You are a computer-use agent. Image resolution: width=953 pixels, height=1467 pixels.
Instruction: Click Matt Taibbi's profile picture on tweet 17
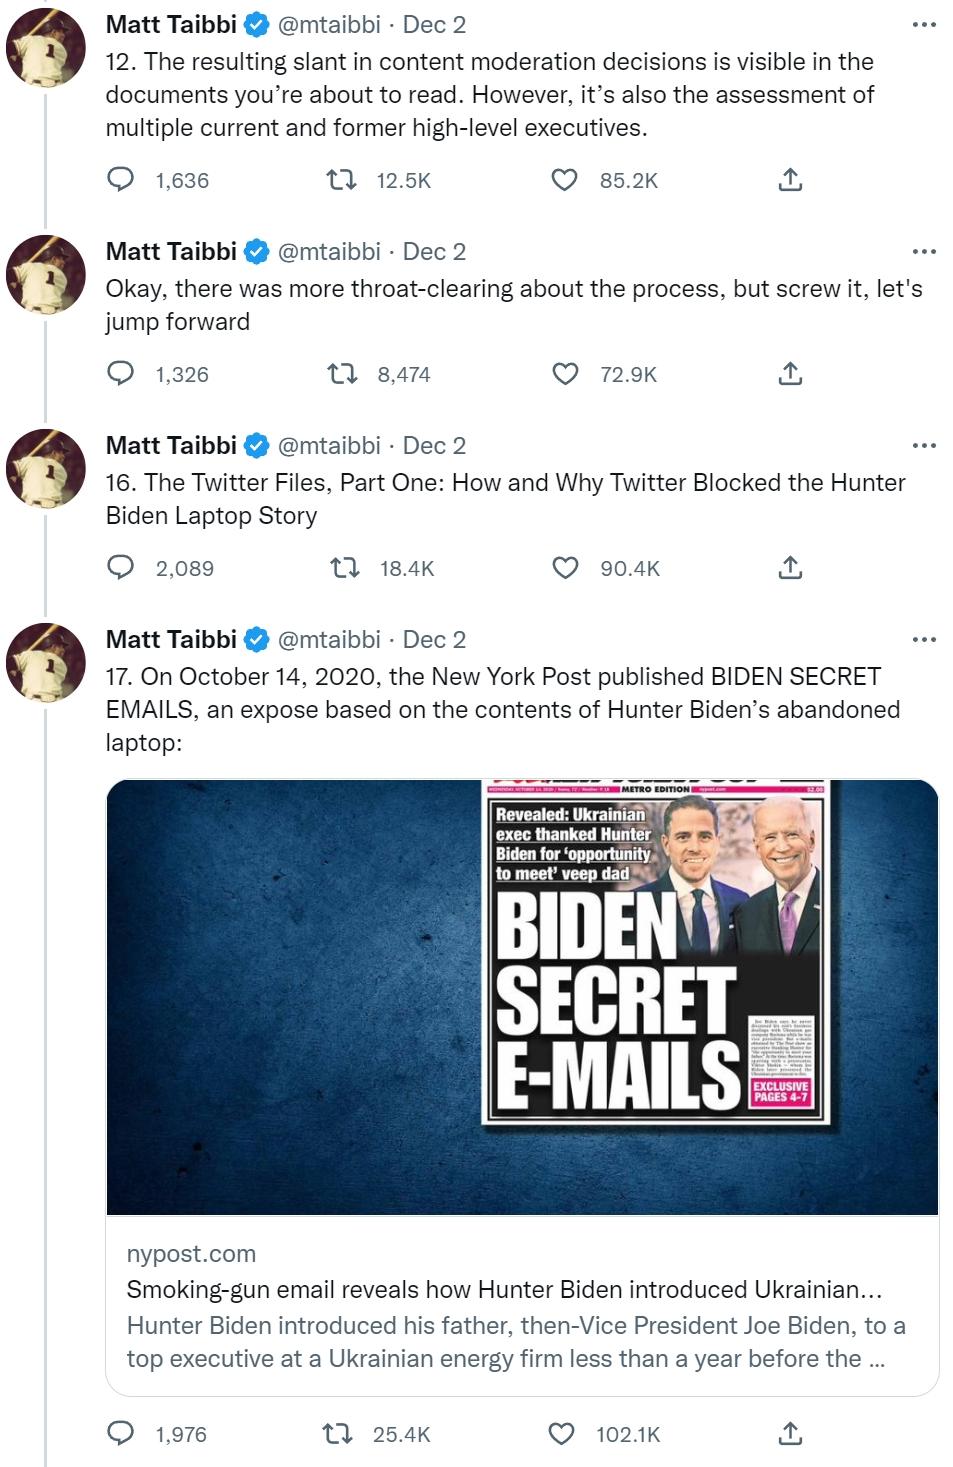(45, 662)
